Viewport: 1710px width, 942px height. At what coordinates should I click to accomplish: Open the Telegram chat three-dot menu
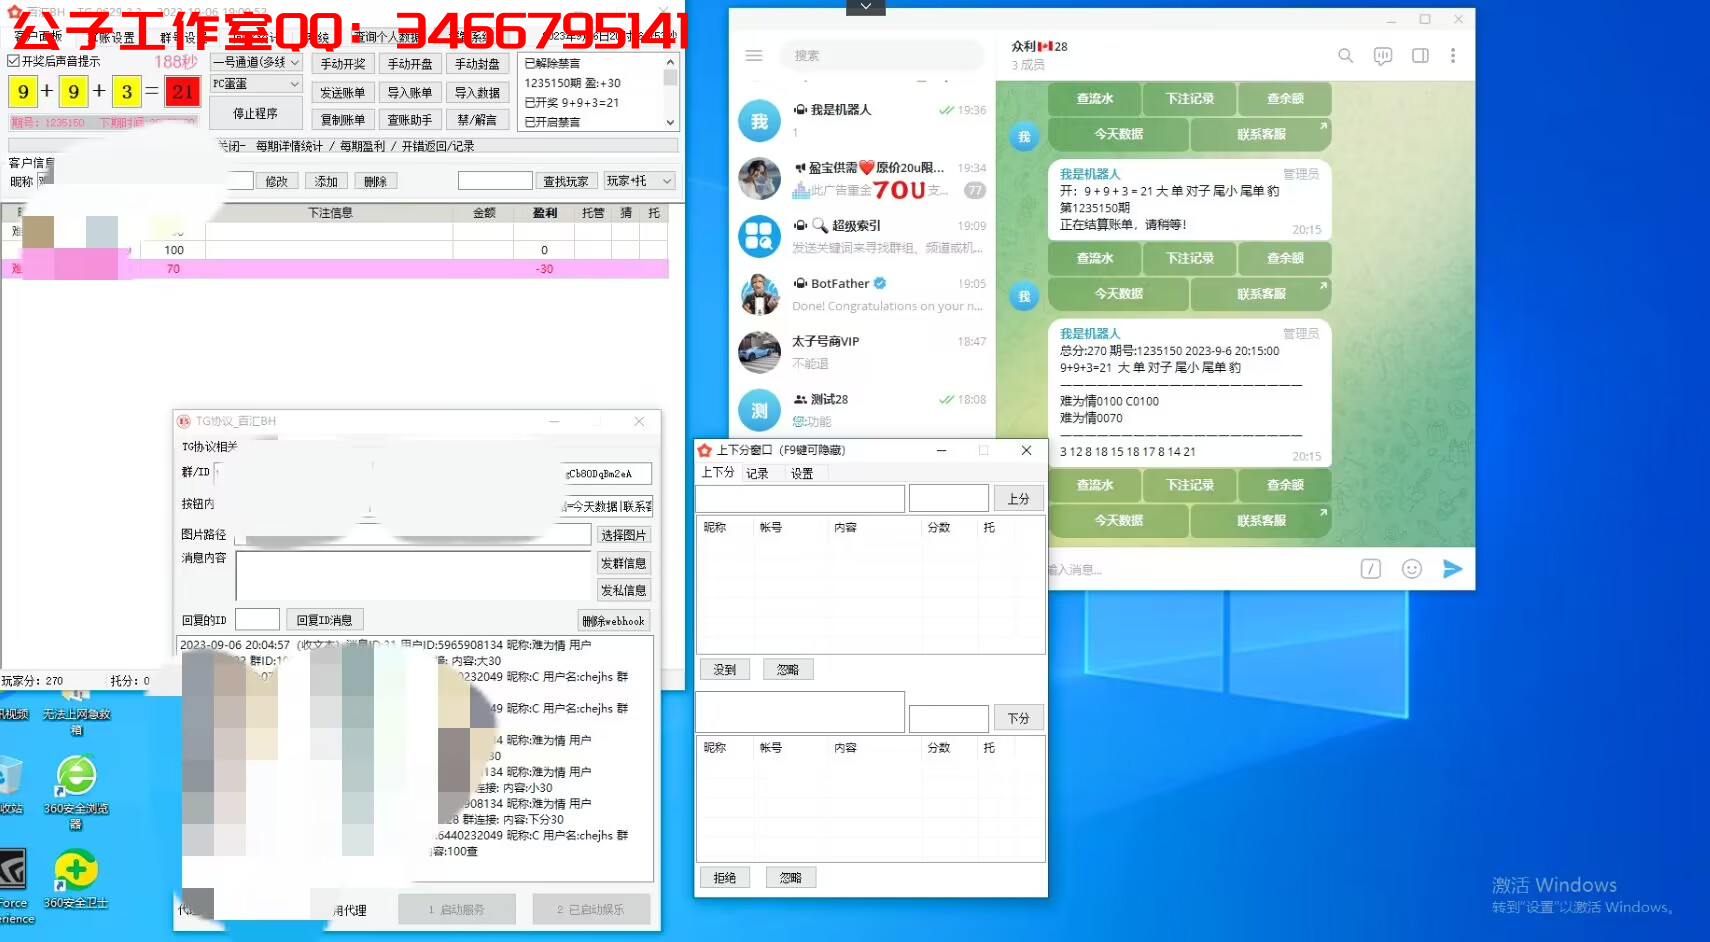pyautogui.click(x=1453, y=56)
